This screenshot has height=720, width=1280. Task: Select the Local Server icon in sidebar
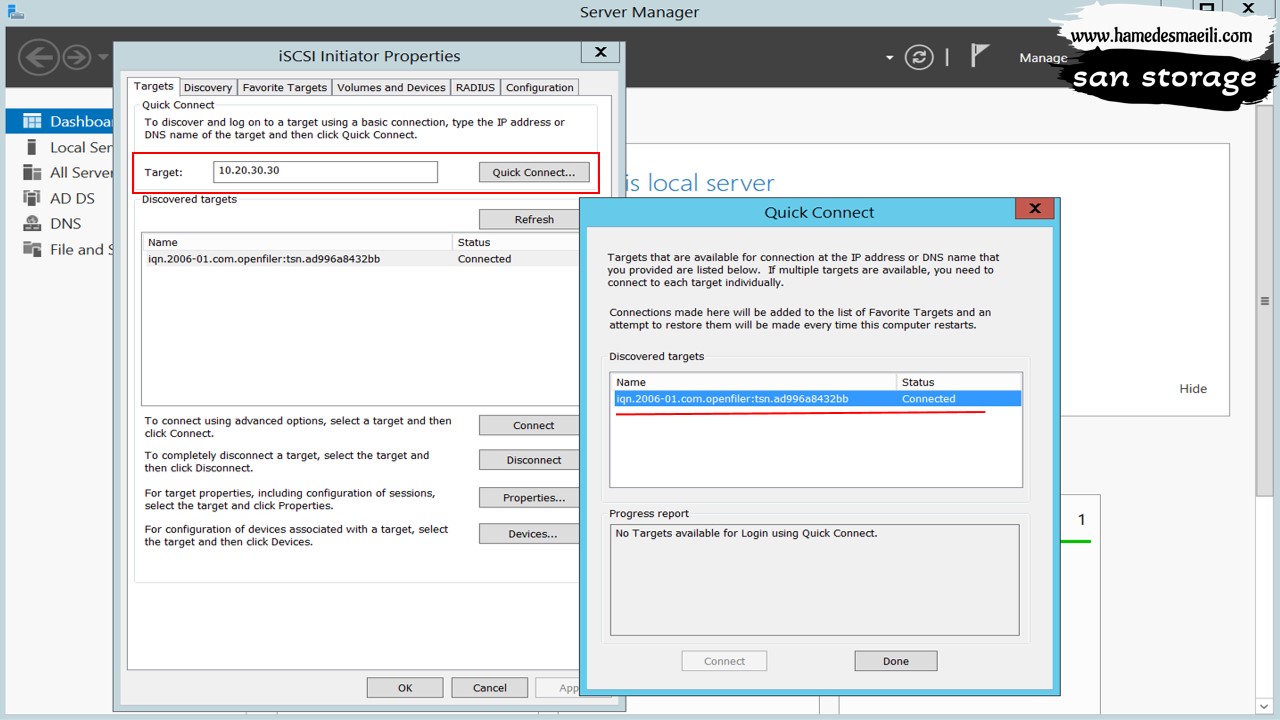pyautogui.click(x=31, y=147)
